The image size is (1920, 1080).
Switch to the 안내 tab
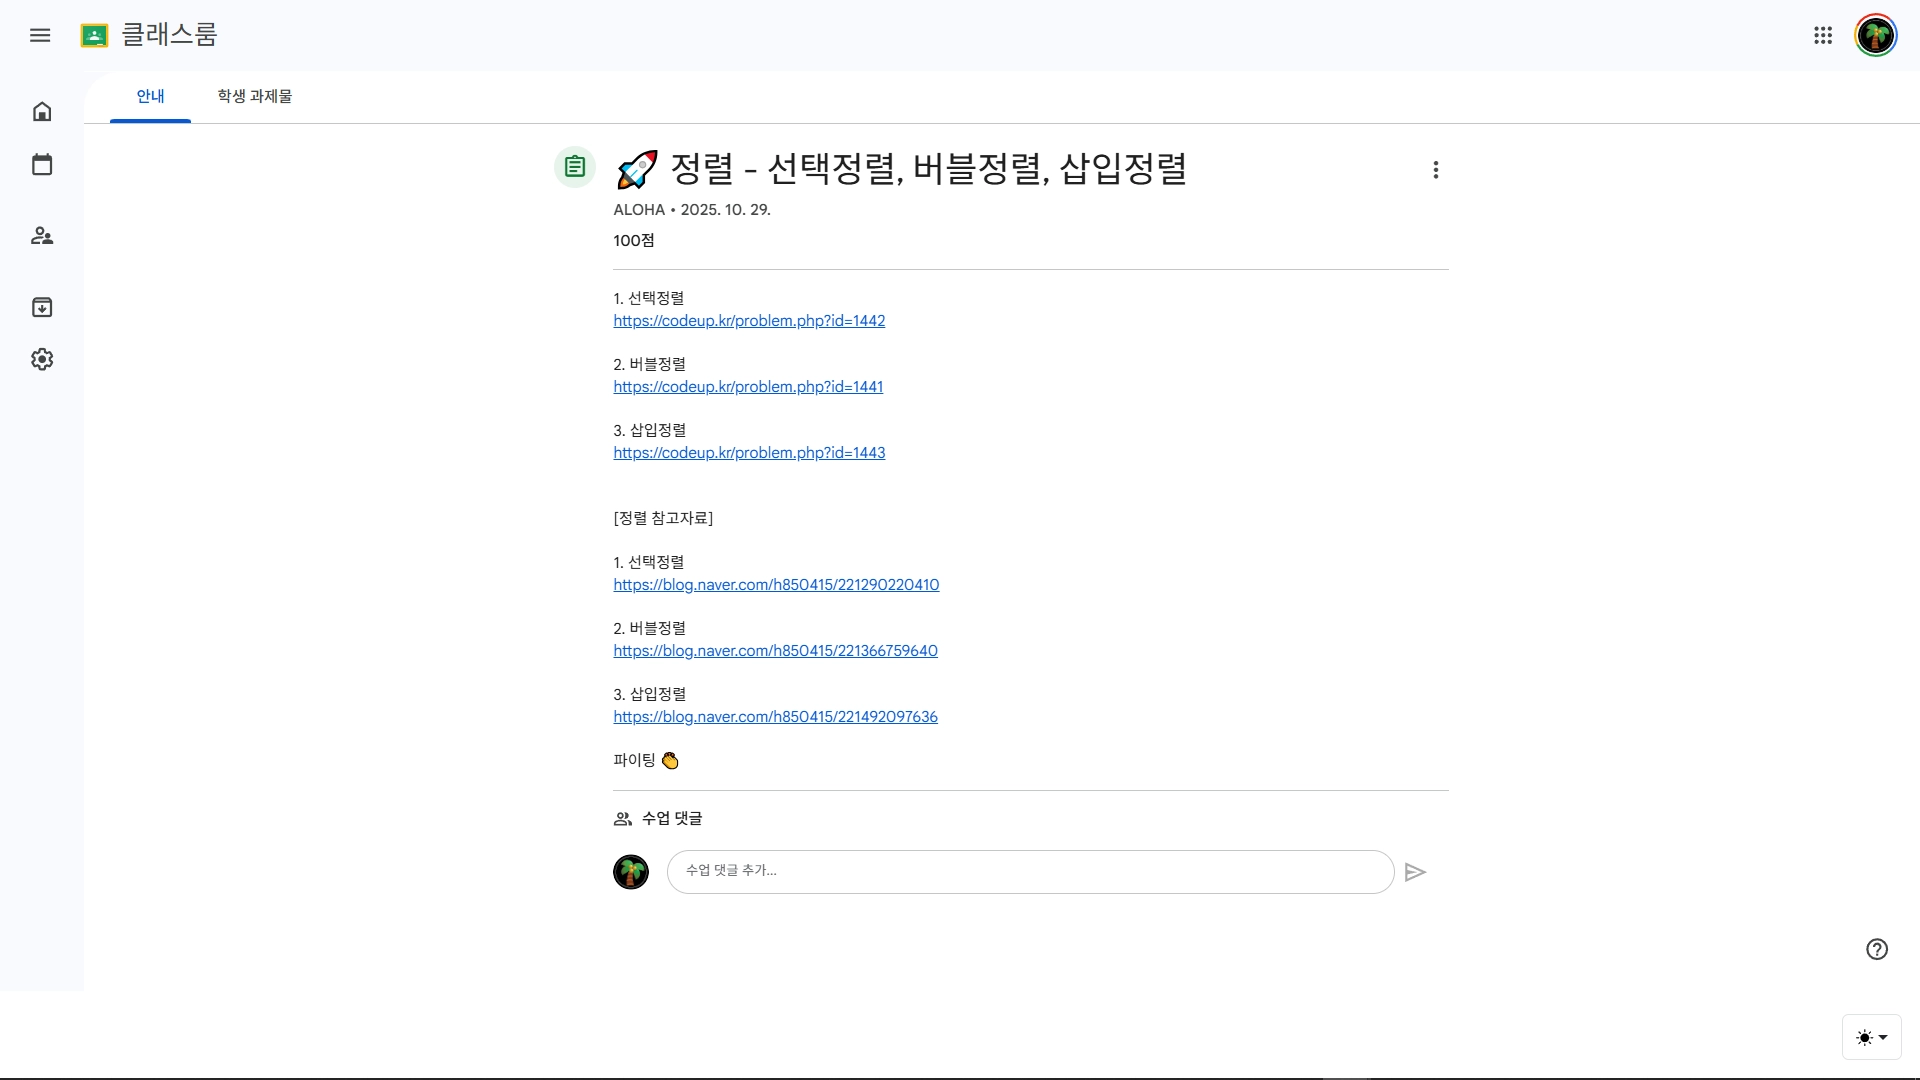click(150, 96)
